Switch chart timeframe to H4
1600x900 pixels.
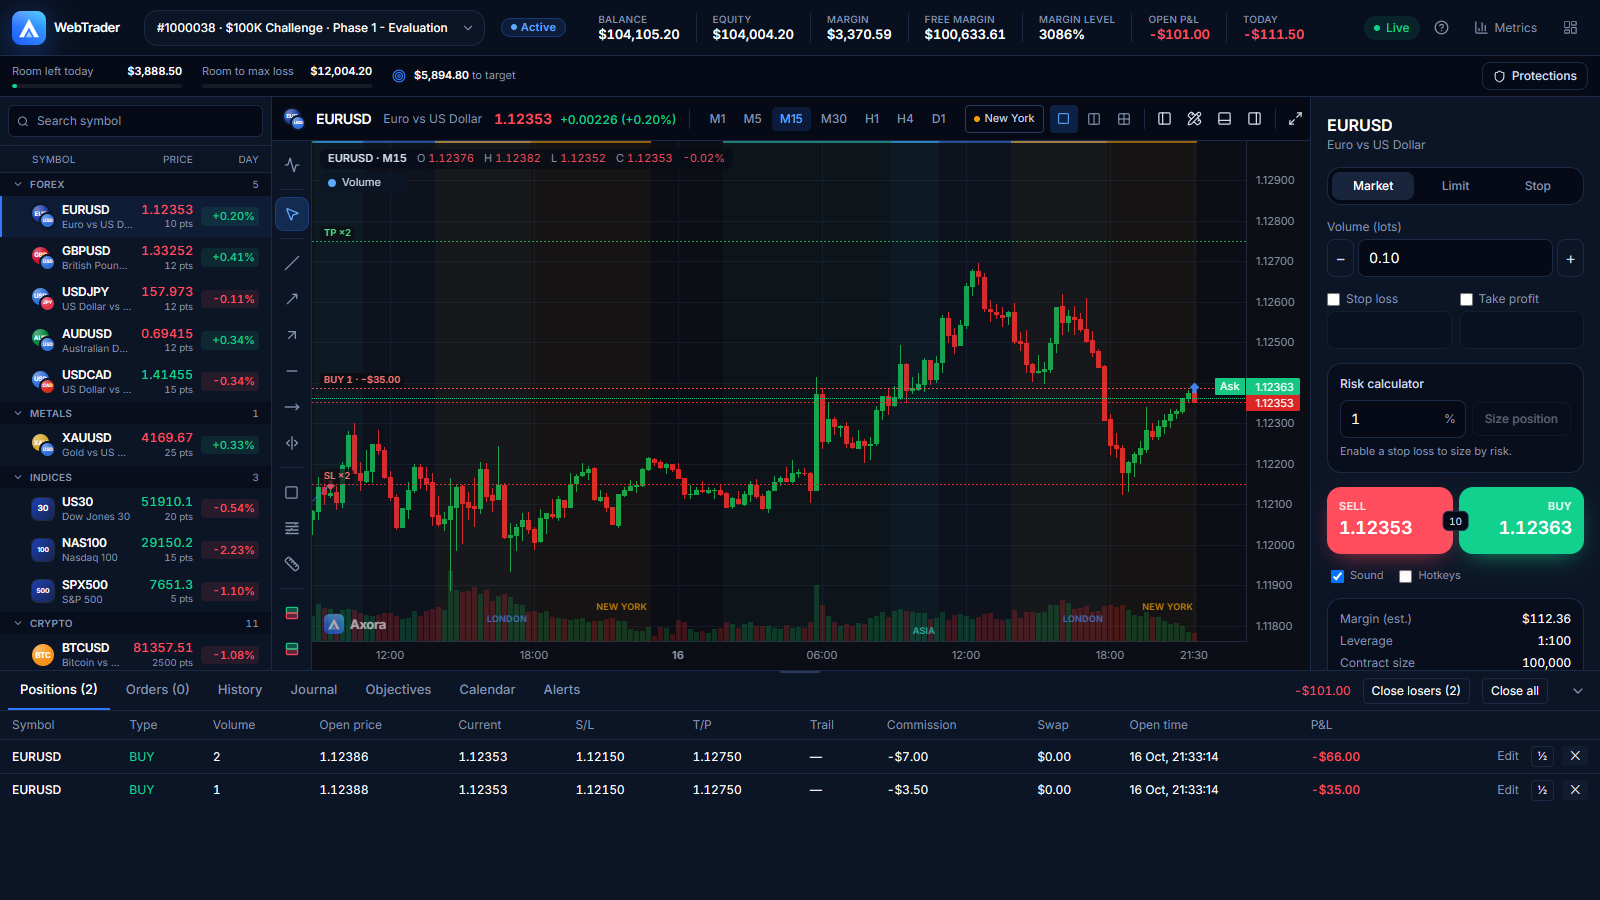[905, 119]
